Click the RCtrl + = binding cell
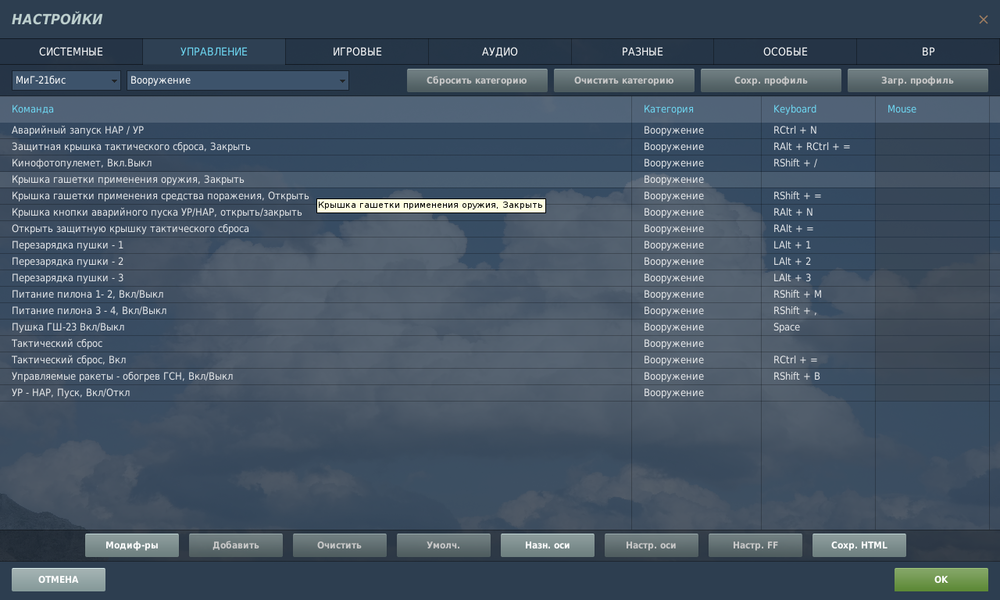The width and height of the screenshot is (1000, 600). tap(818, 360)
